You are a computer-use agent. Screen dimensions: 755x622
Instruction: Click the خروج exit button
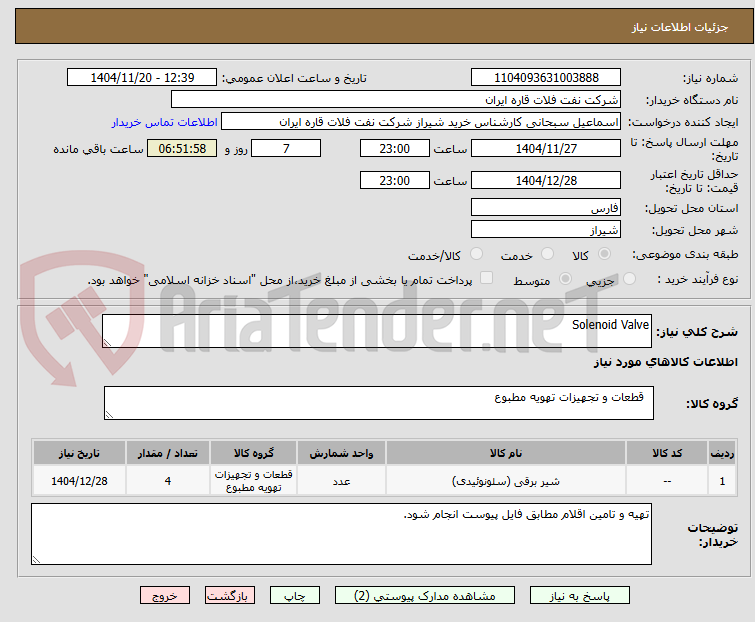(x=165, y=595)
